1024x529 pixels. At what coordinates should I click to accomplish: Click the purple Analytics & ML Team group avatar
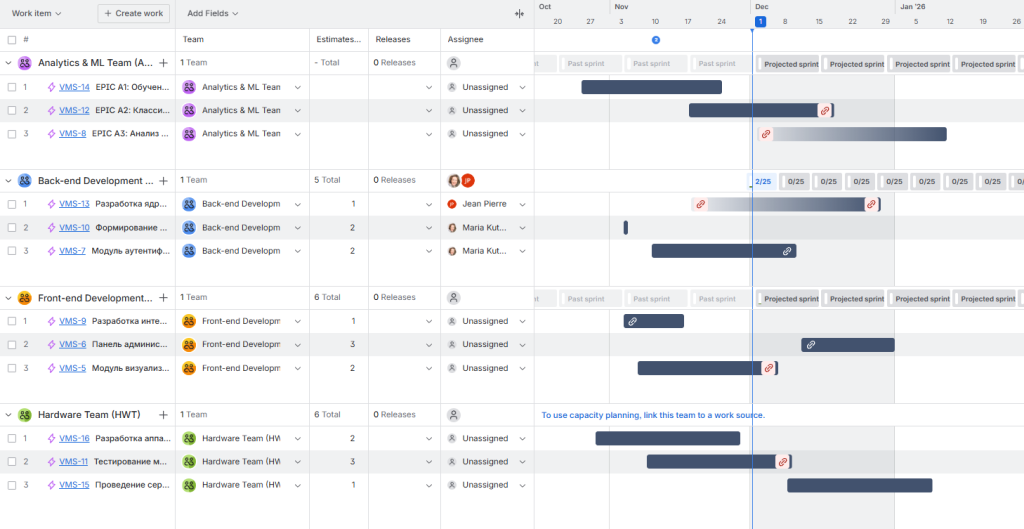(x=25, y=63)
